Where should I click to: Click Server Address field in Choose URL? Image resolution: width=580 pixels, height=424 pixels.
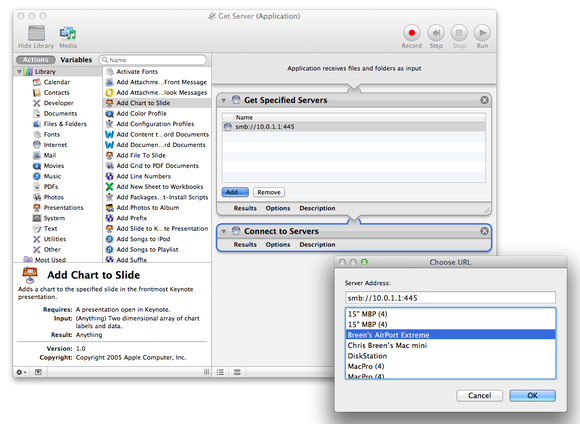(x=450, y=298)
